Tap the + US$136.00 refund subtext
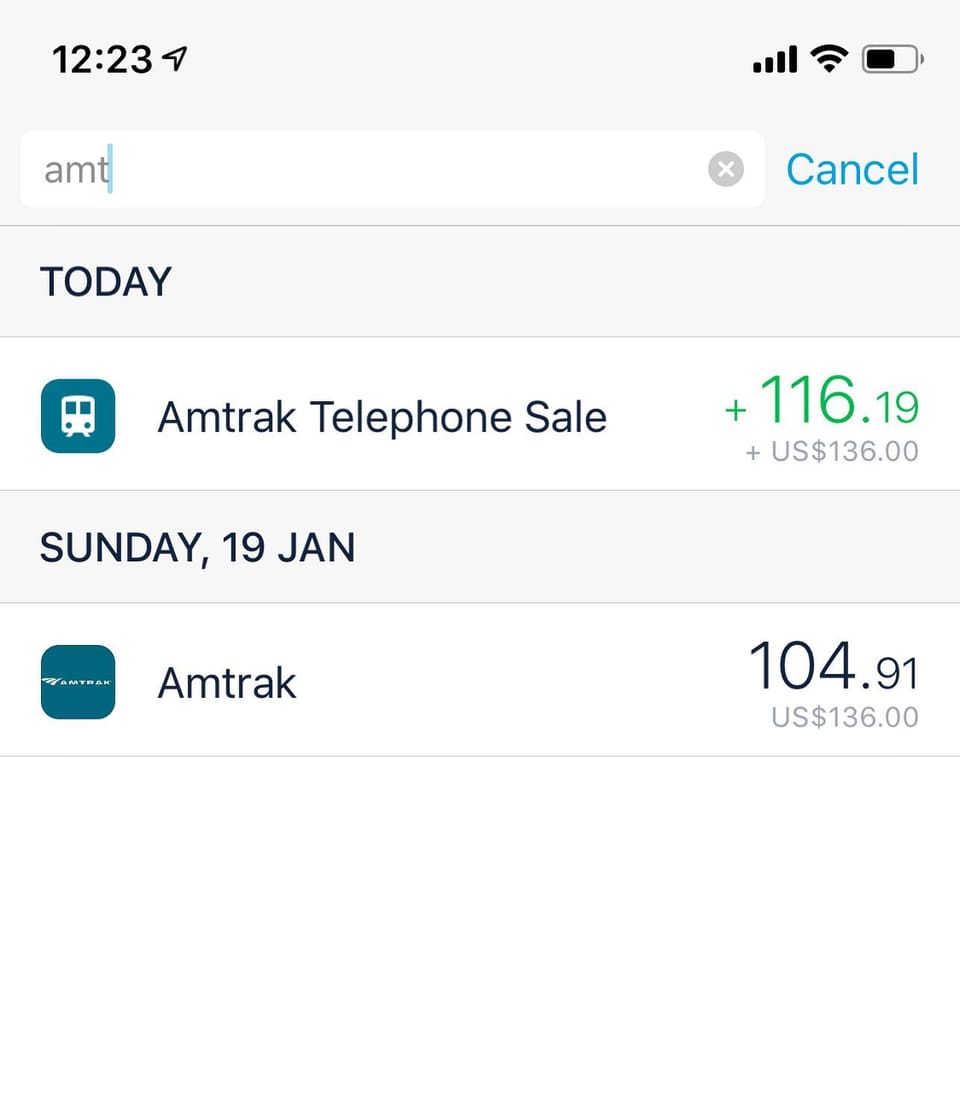The image size is (960, 1099). tap(832, 451)
